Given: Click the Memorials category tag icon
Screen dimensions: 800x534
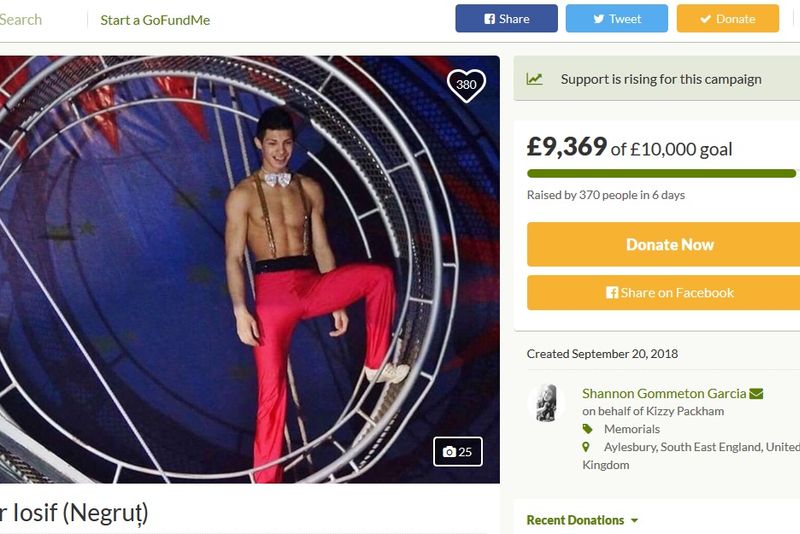Looking at the screenshot, I should coord(587,429).
